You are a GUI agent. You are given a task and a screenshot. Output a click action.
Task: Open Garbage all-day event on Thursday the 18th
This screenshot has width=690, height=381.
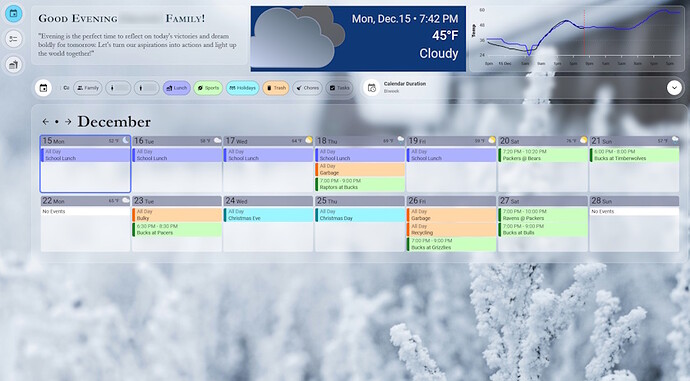tap(360, 169)
